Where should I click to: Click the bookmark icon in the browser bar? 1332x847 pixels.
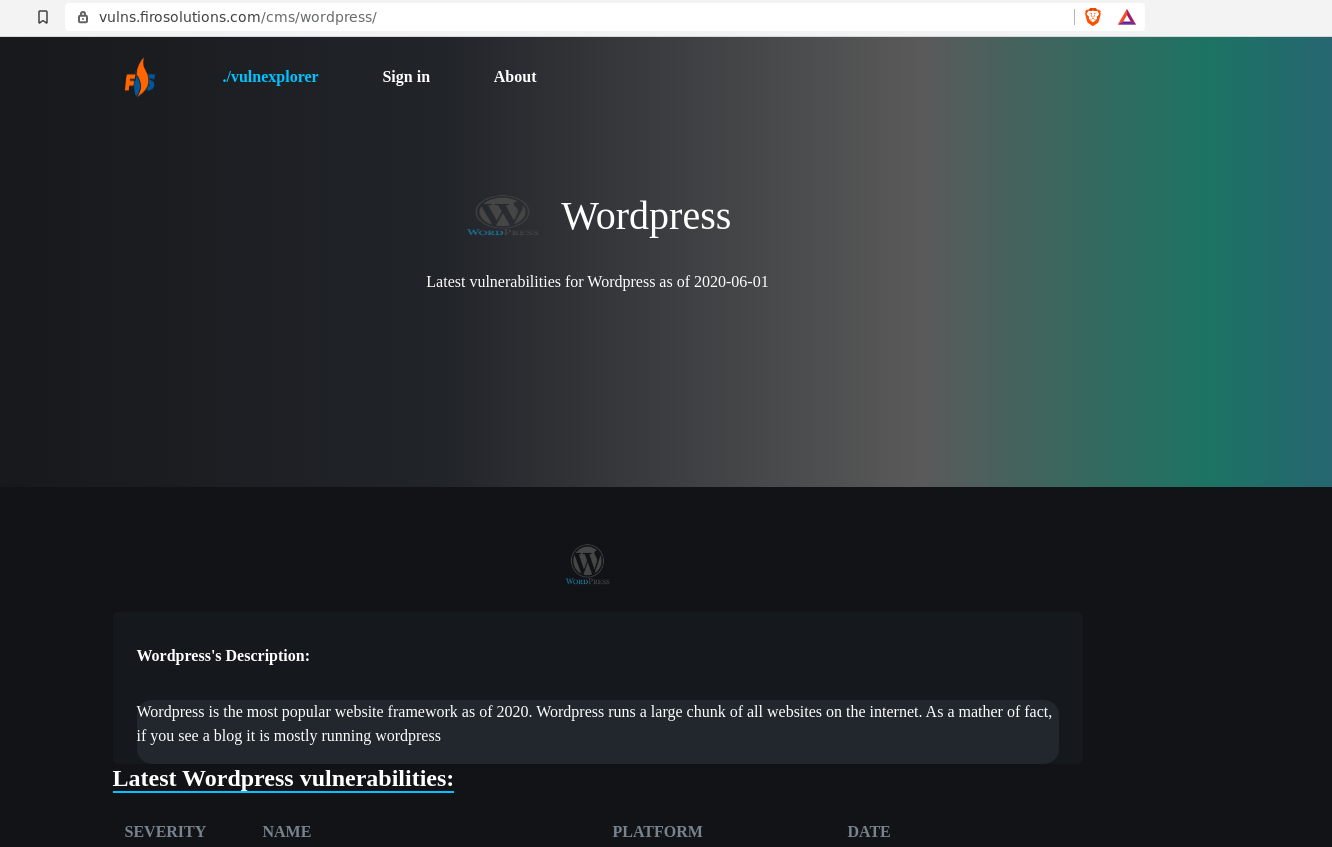43,17
